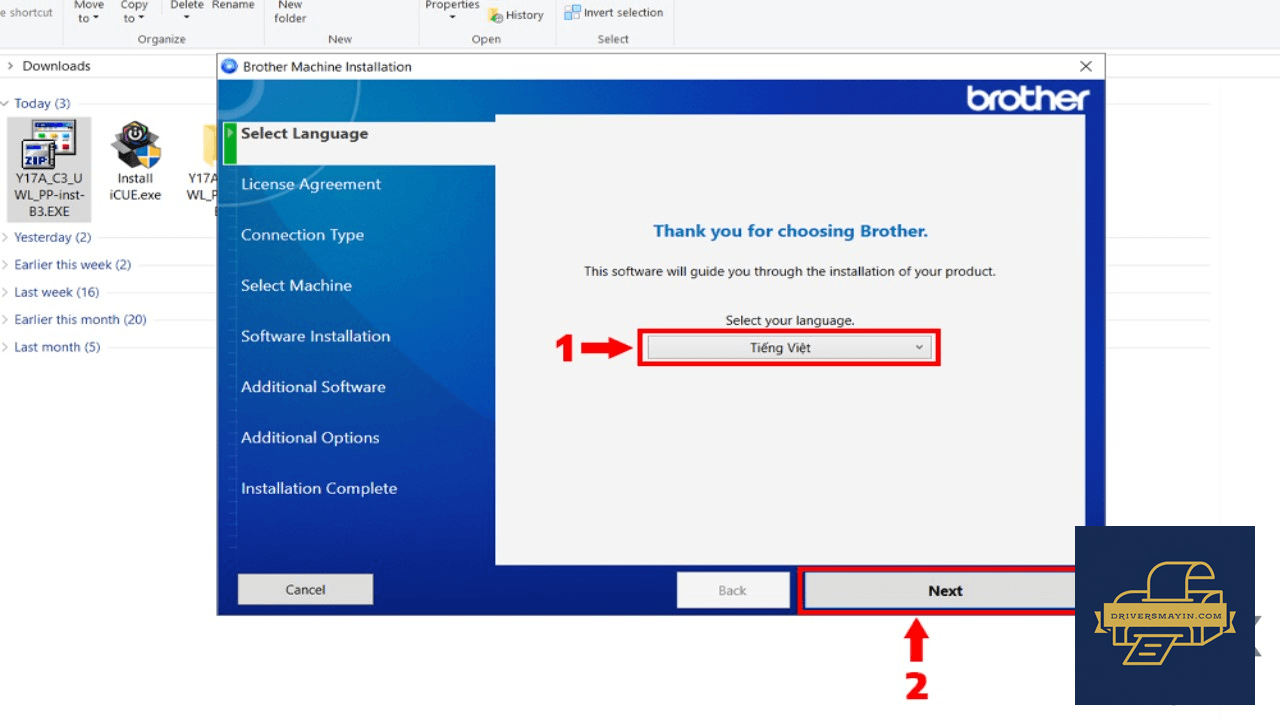Expand the Yesterday (2) file group

point(5,238)
